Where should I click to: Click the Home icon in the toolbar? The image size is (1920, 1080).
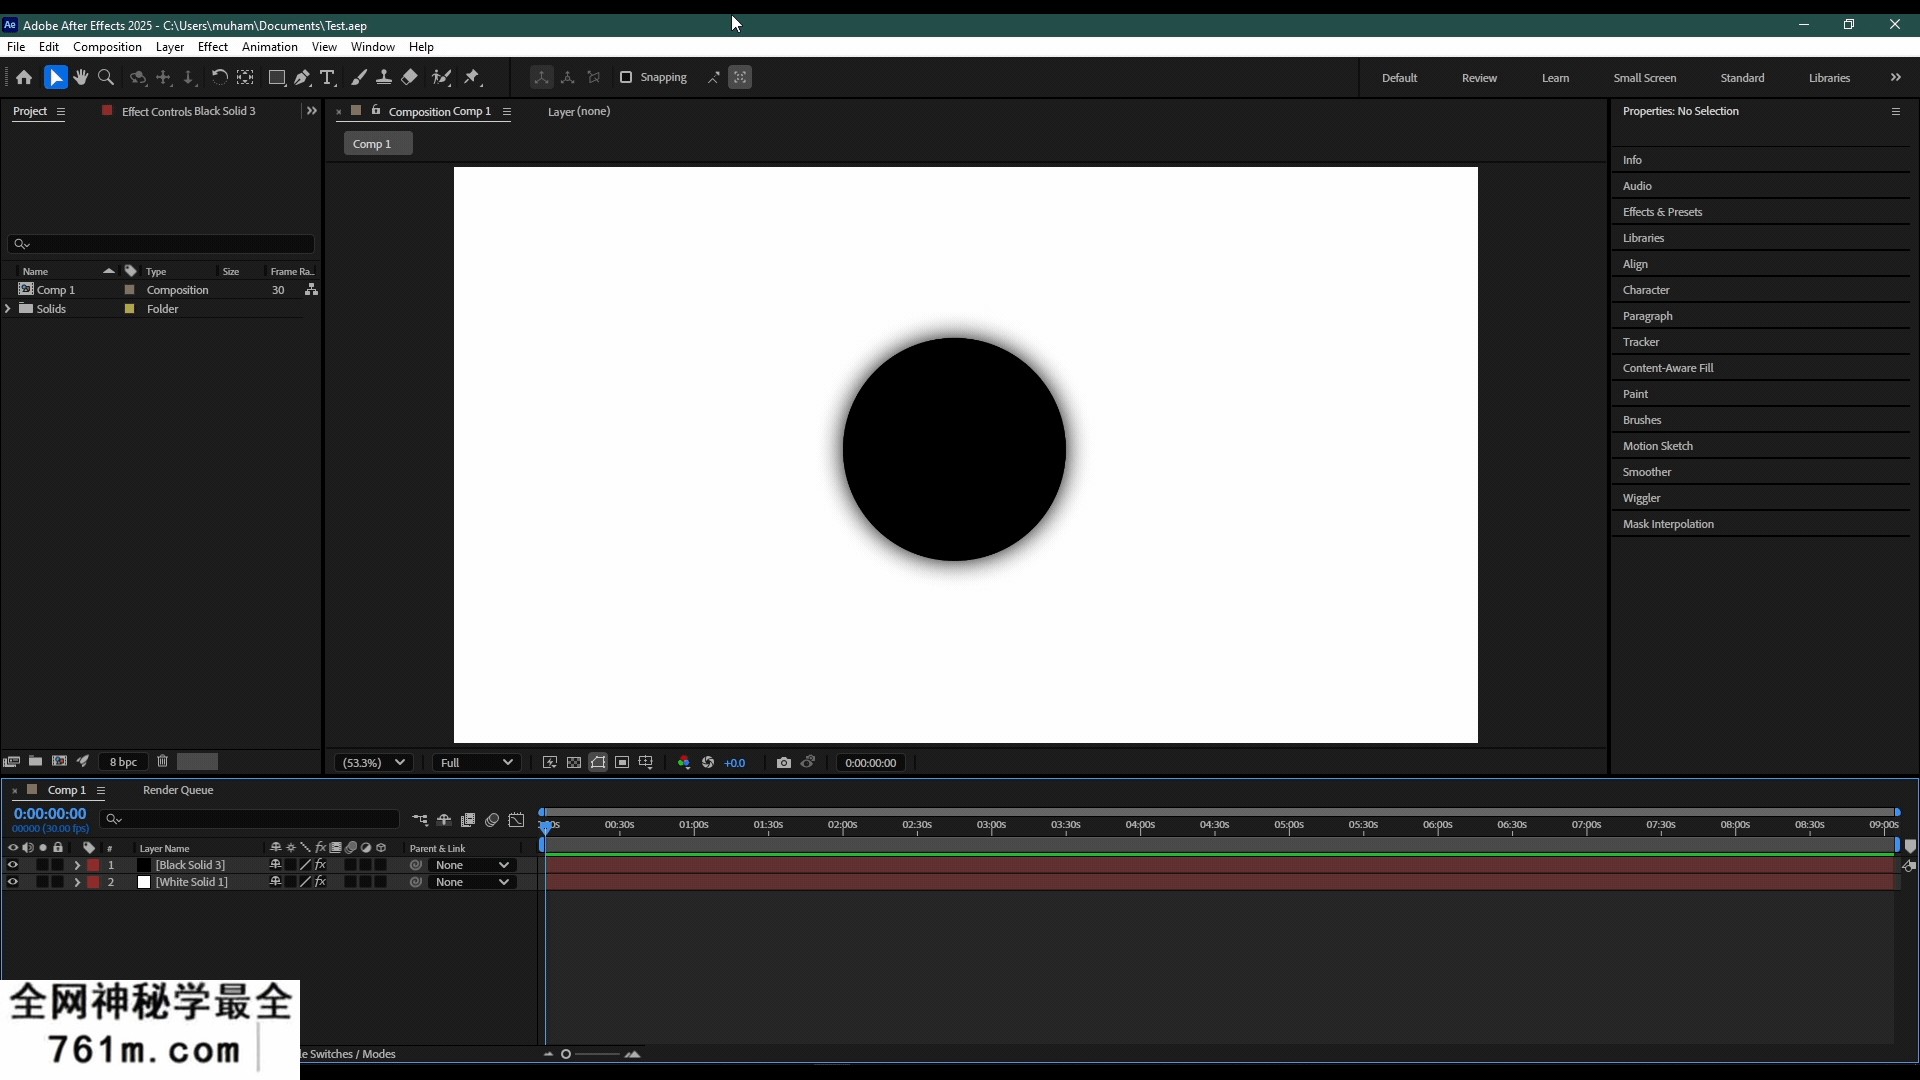[x=24, y=77]
